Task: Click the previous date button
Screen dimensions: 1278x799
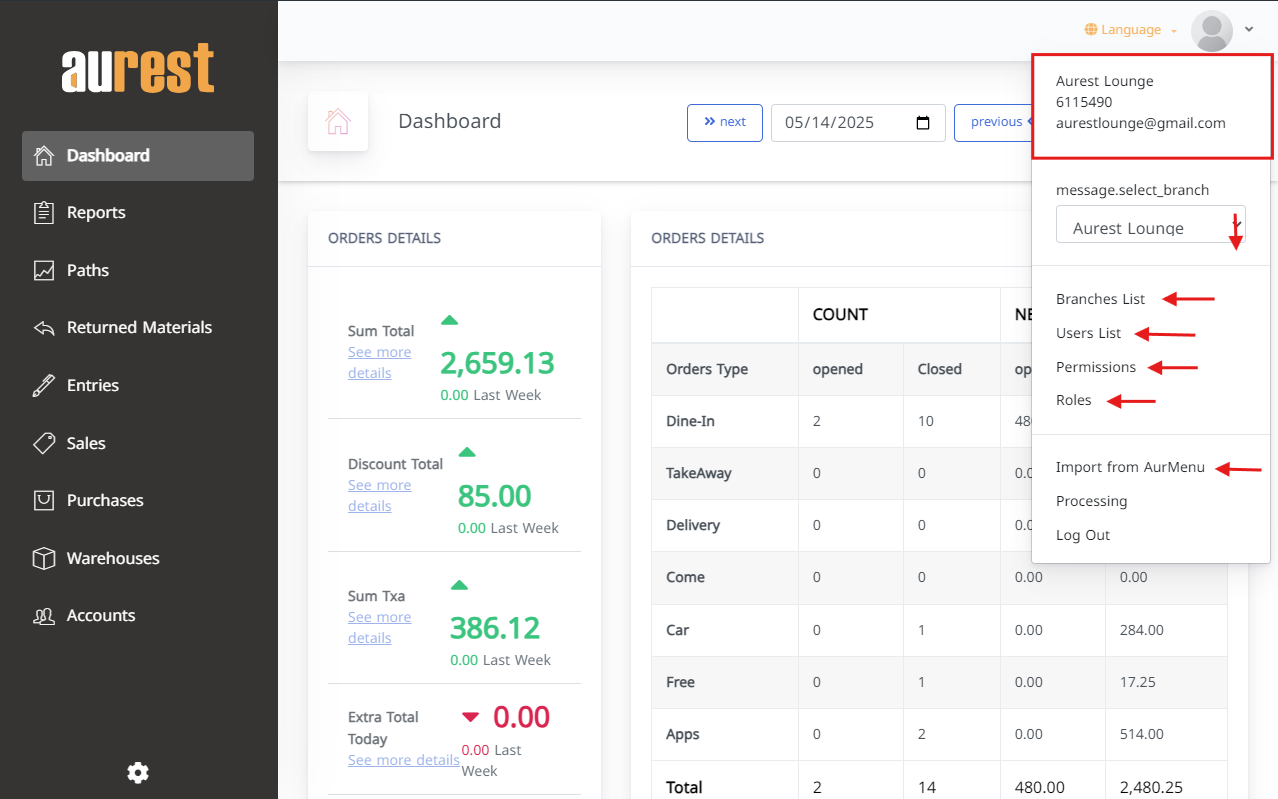Action: coord(992,122)
